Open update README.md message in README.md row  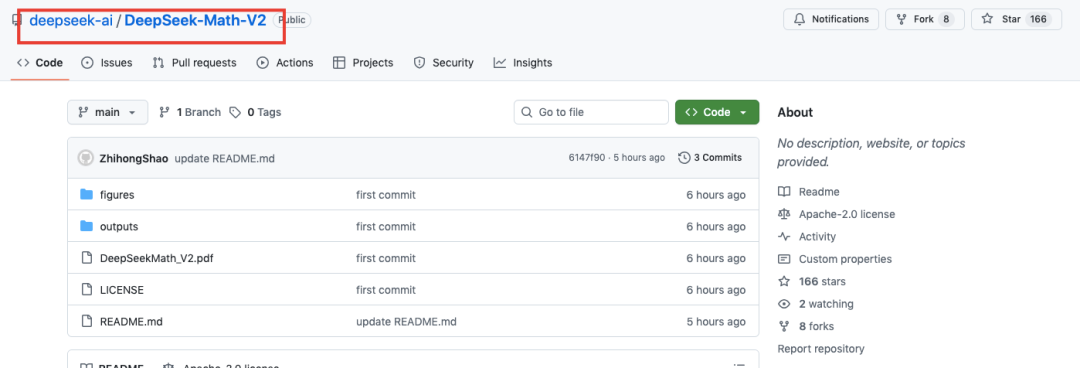pos(406,322)
